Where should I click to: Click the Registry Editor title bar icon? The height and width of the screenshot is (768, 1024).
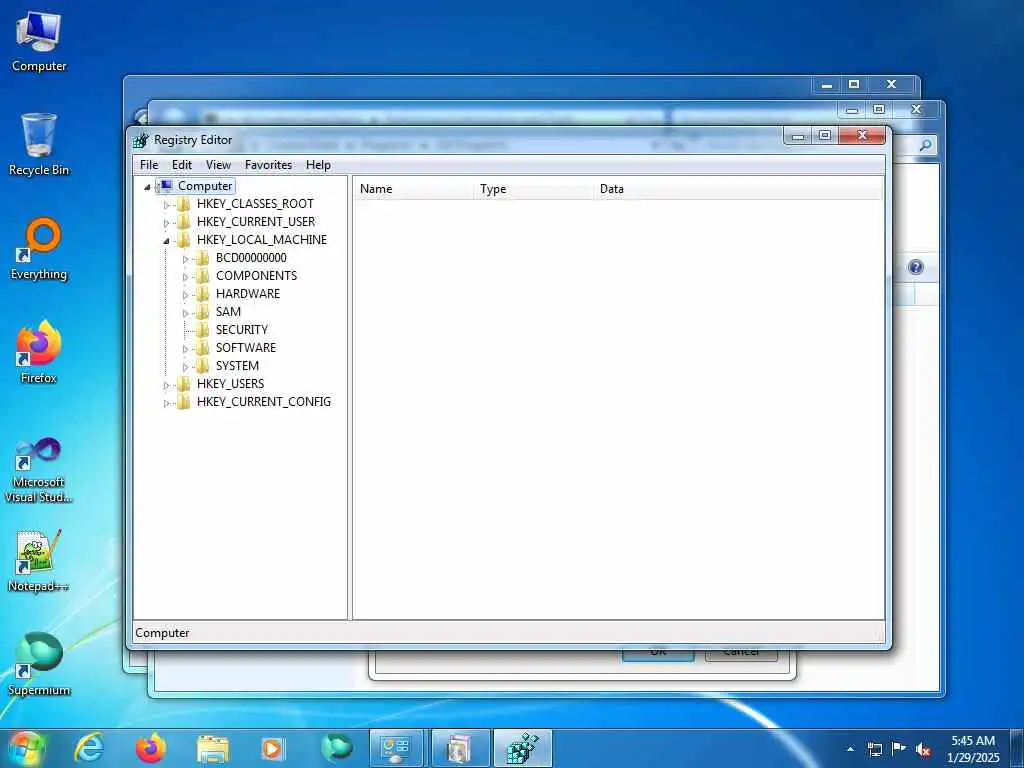coord(140,140)
